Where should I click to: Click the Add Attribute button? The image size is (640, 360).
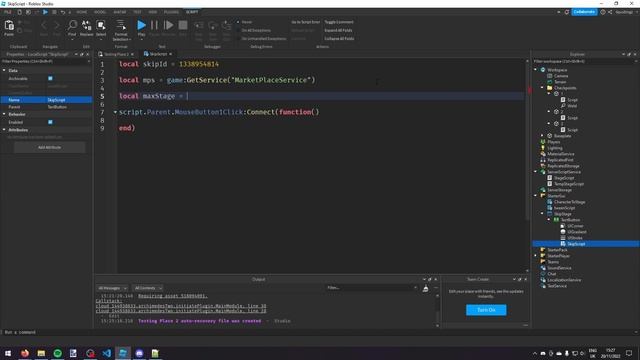(x=49, y=147)
